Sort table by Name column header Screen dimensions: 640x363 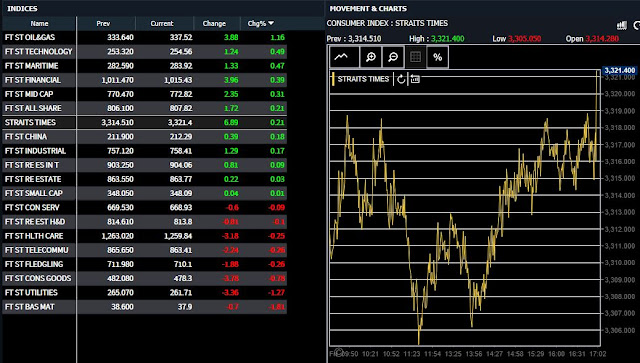[x=39, y=24]
